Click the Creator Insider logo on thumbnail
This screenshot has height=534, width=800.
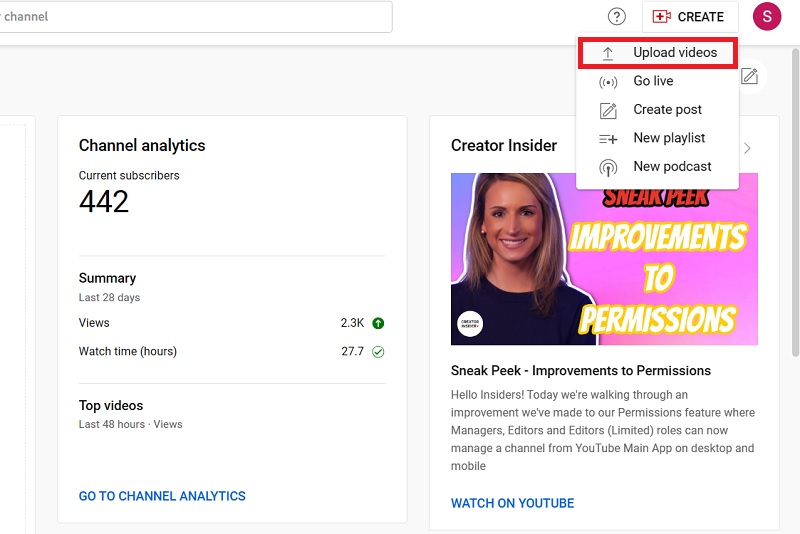click(x=470, y=324)
